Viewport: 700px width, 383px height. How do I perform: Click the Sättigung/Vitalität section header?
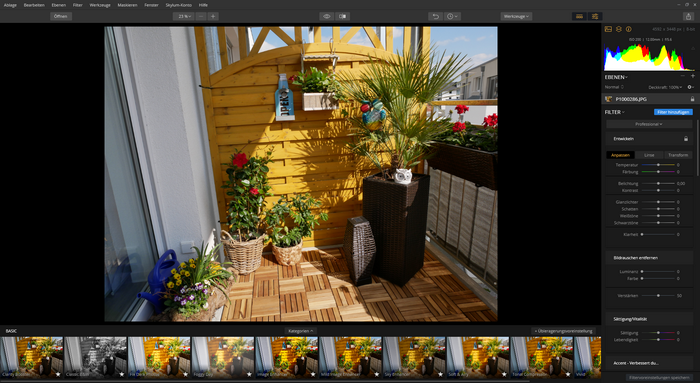click(x=649, y=319)
